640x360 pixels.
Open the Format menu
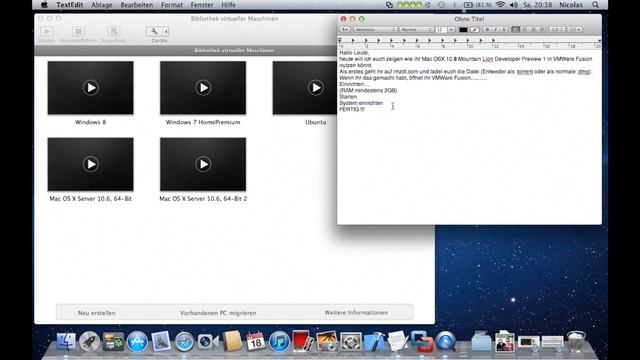(x=171, y=5)
